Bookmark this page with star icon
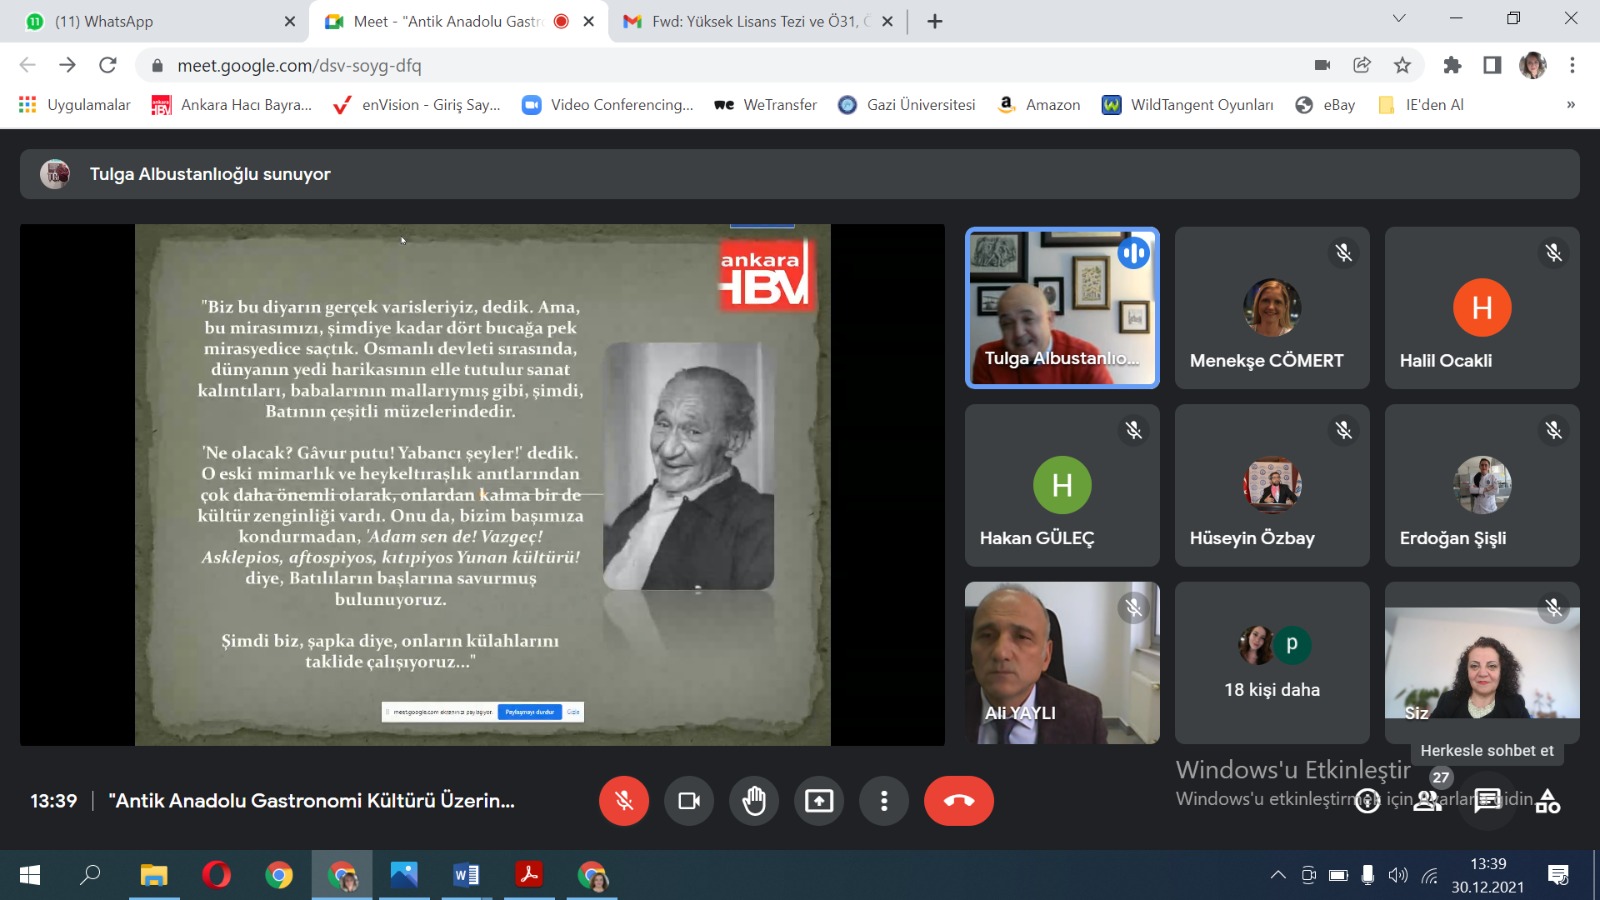The image size is (1600, 900). 1402,65
